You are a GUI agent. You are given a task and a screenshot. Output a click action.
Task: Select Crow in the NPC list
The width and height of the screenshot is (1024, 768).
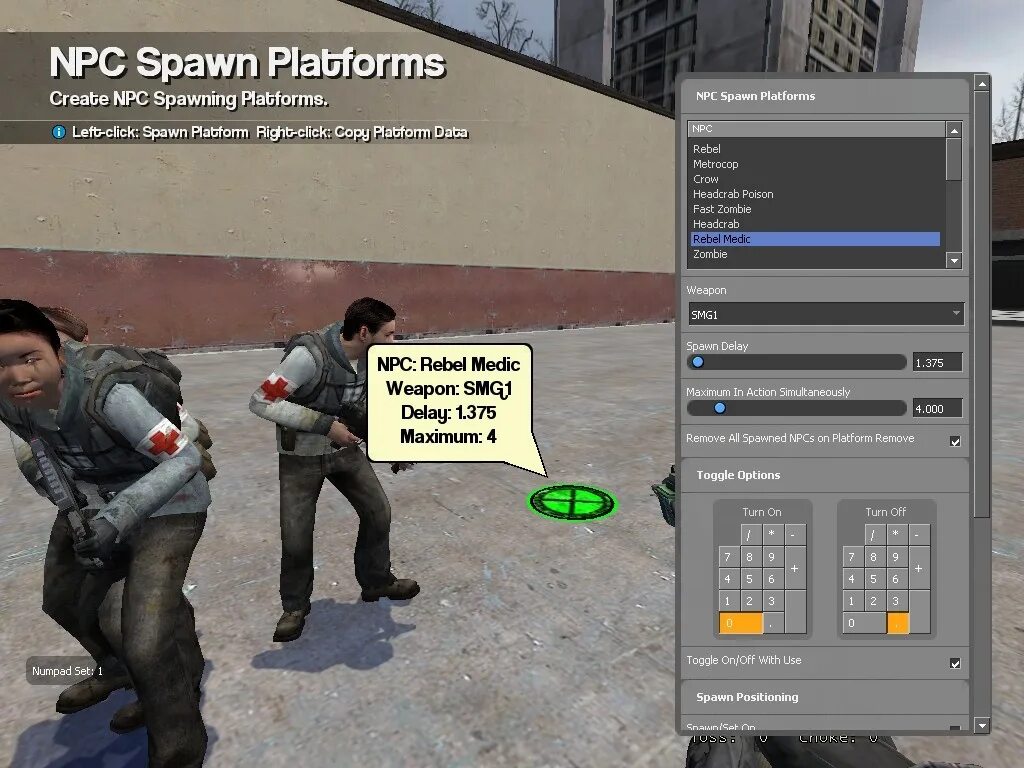click(x=815, y=179)
